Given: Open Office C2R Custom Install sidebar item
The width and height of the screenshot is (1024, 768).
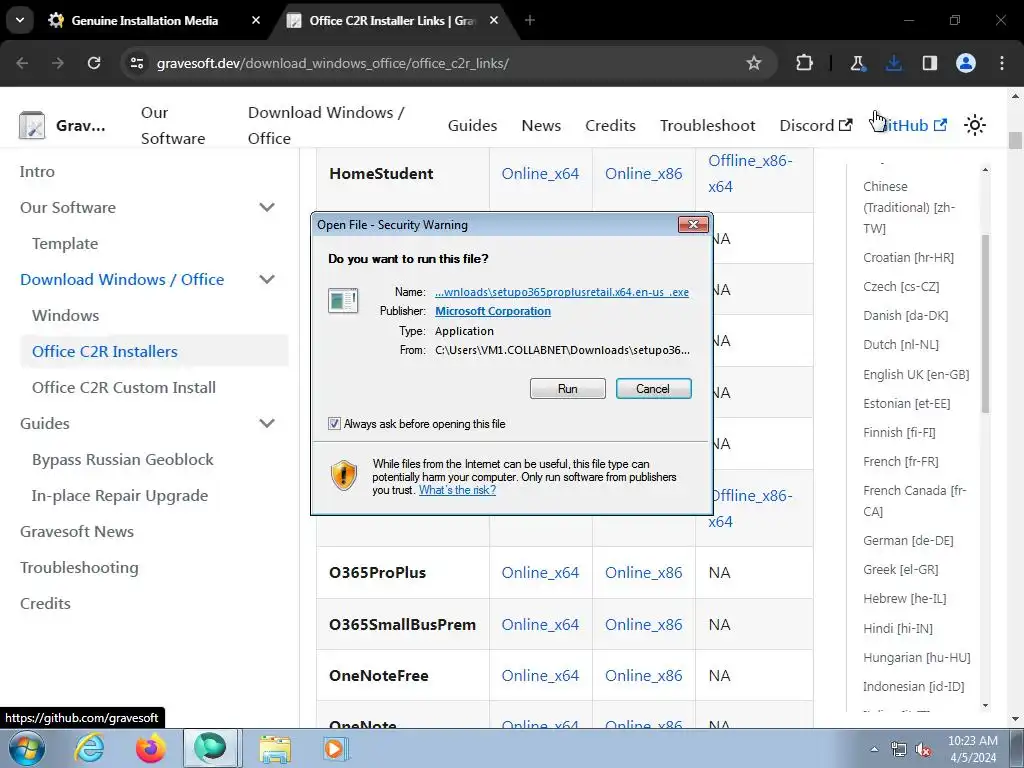Looking at the screenshot, I should coord(123,387).
